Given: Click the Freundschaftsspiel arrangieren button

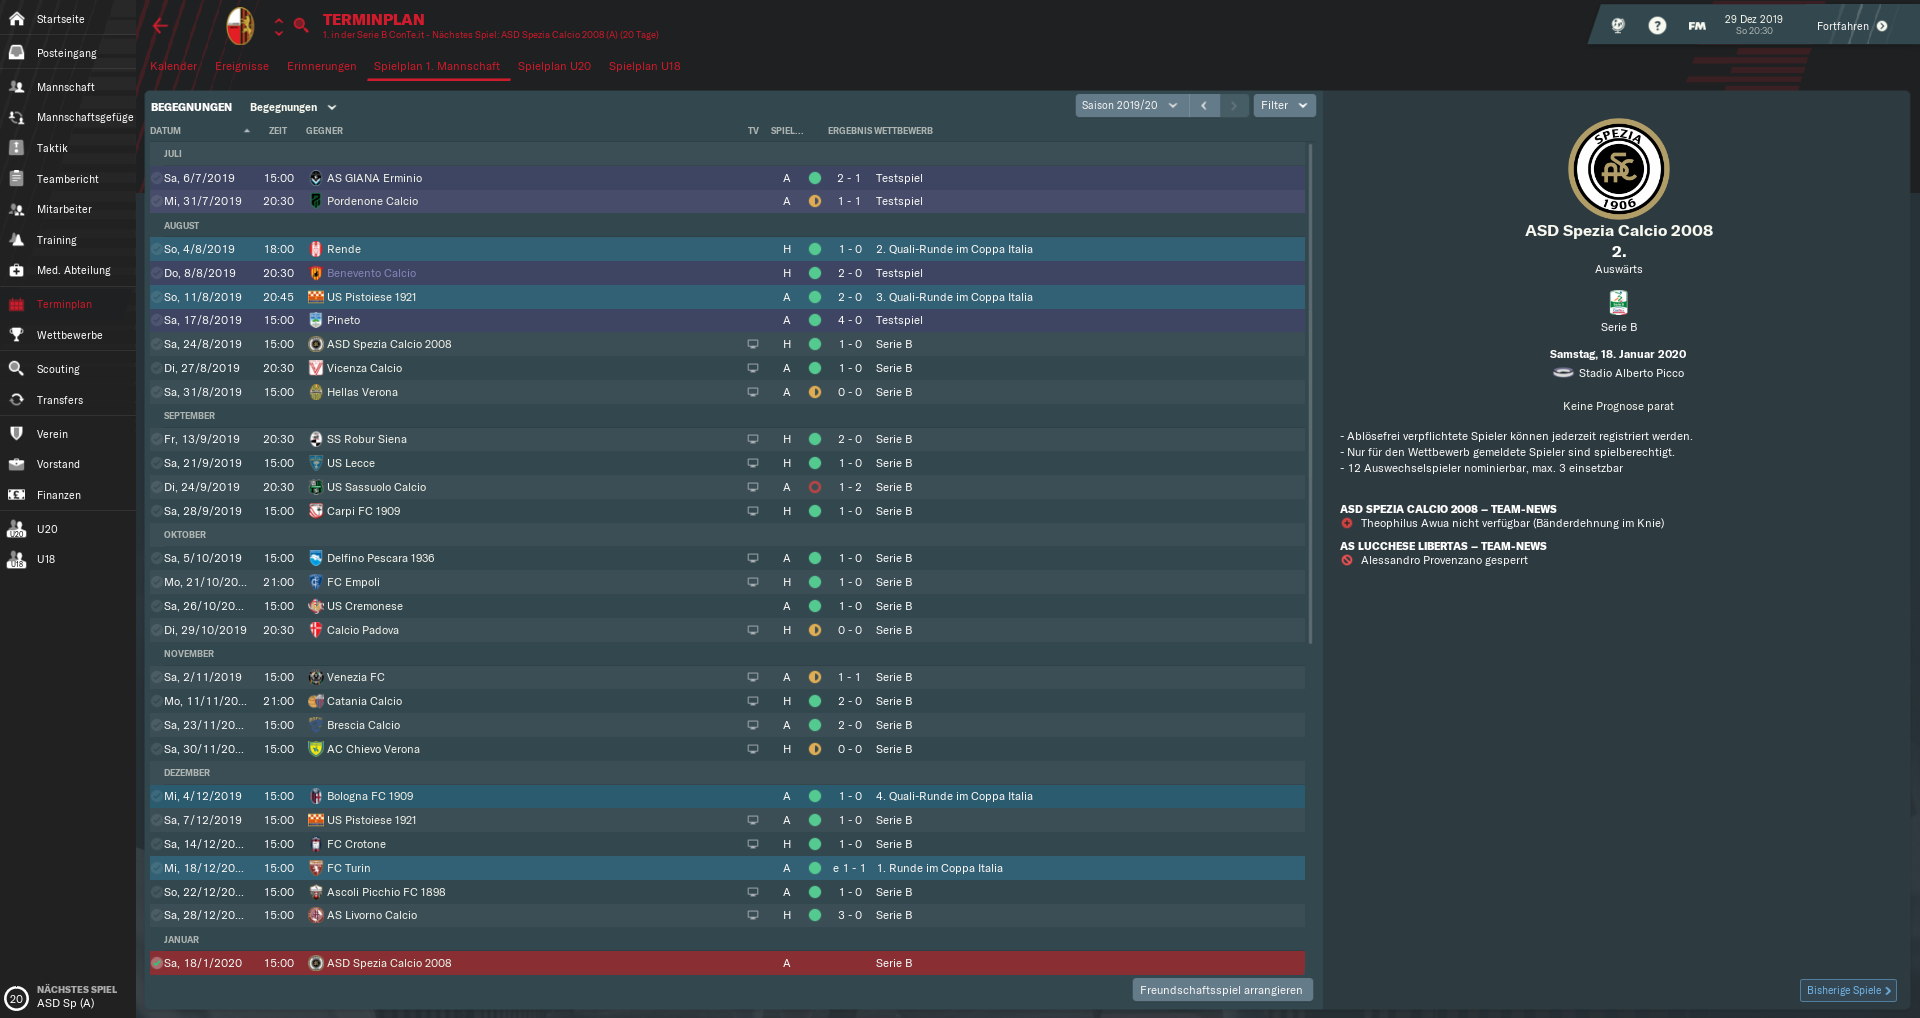Looking at the screenshot, I should pyautogui.click(x=1222, y=990).
